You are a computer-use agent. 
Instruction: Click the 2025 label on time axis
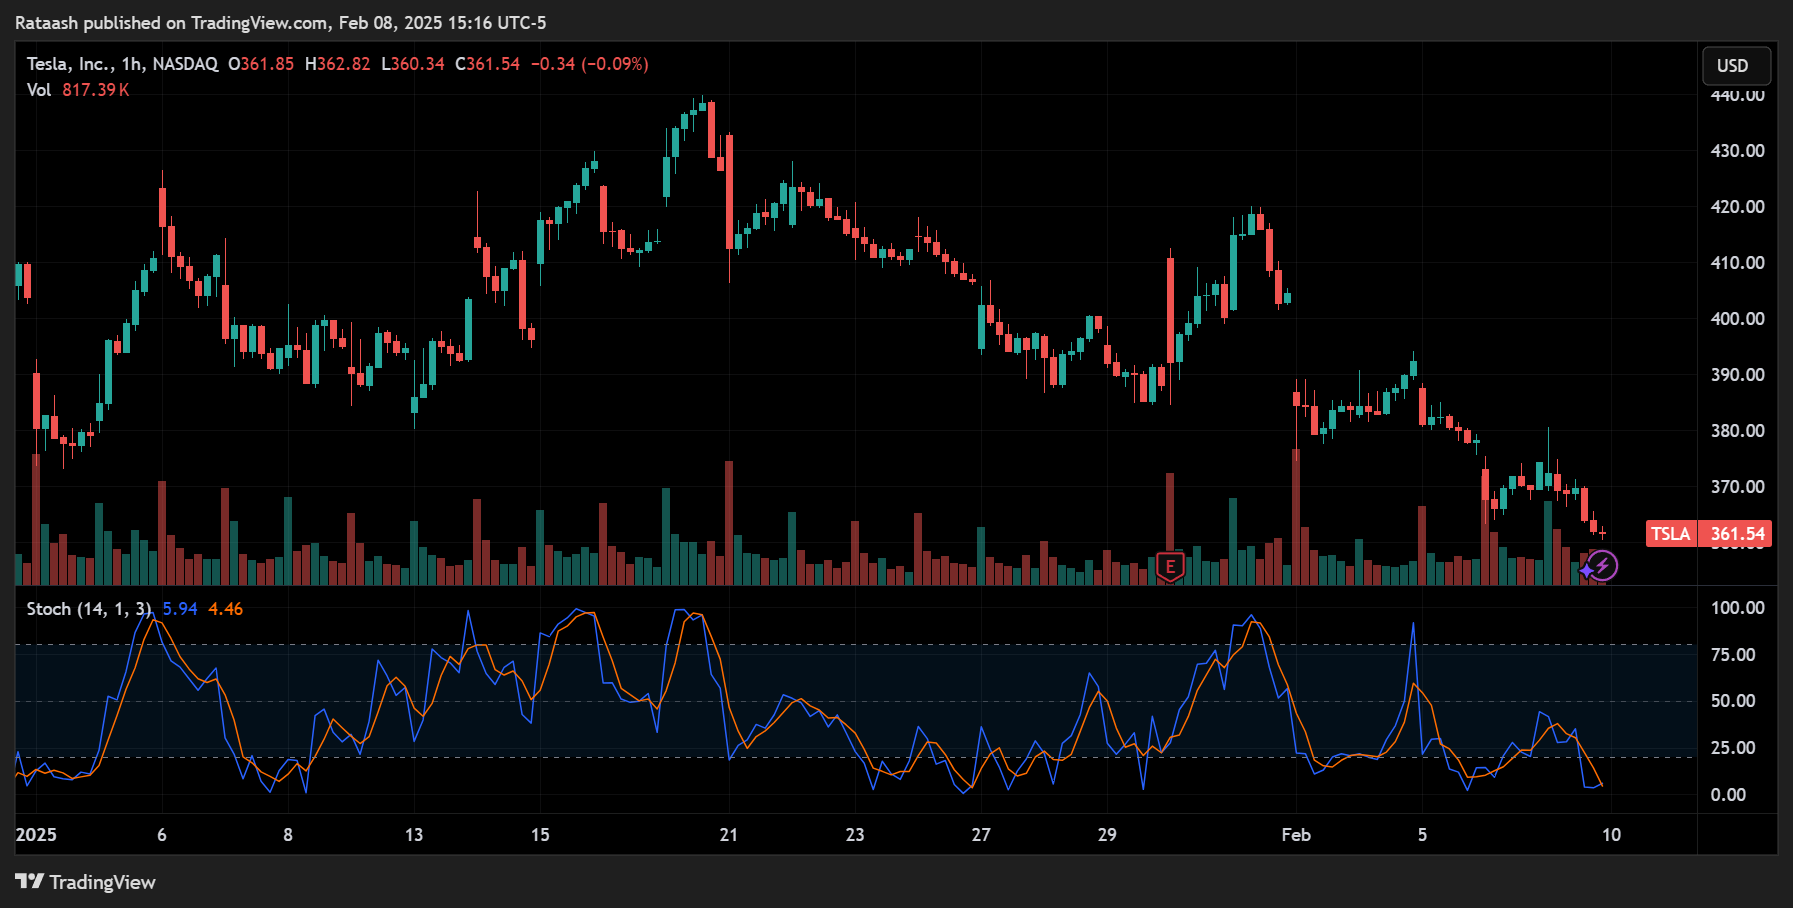(36, 835)
